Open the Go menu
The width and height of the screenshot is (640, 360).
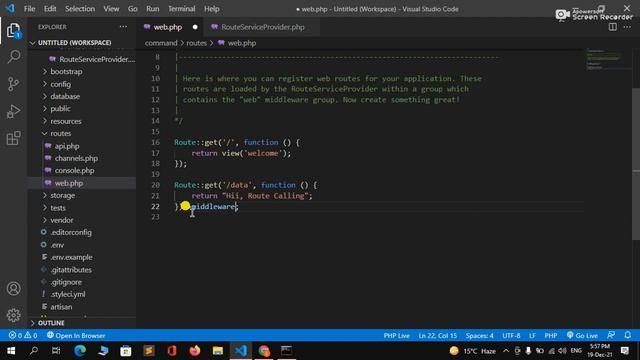133,9
